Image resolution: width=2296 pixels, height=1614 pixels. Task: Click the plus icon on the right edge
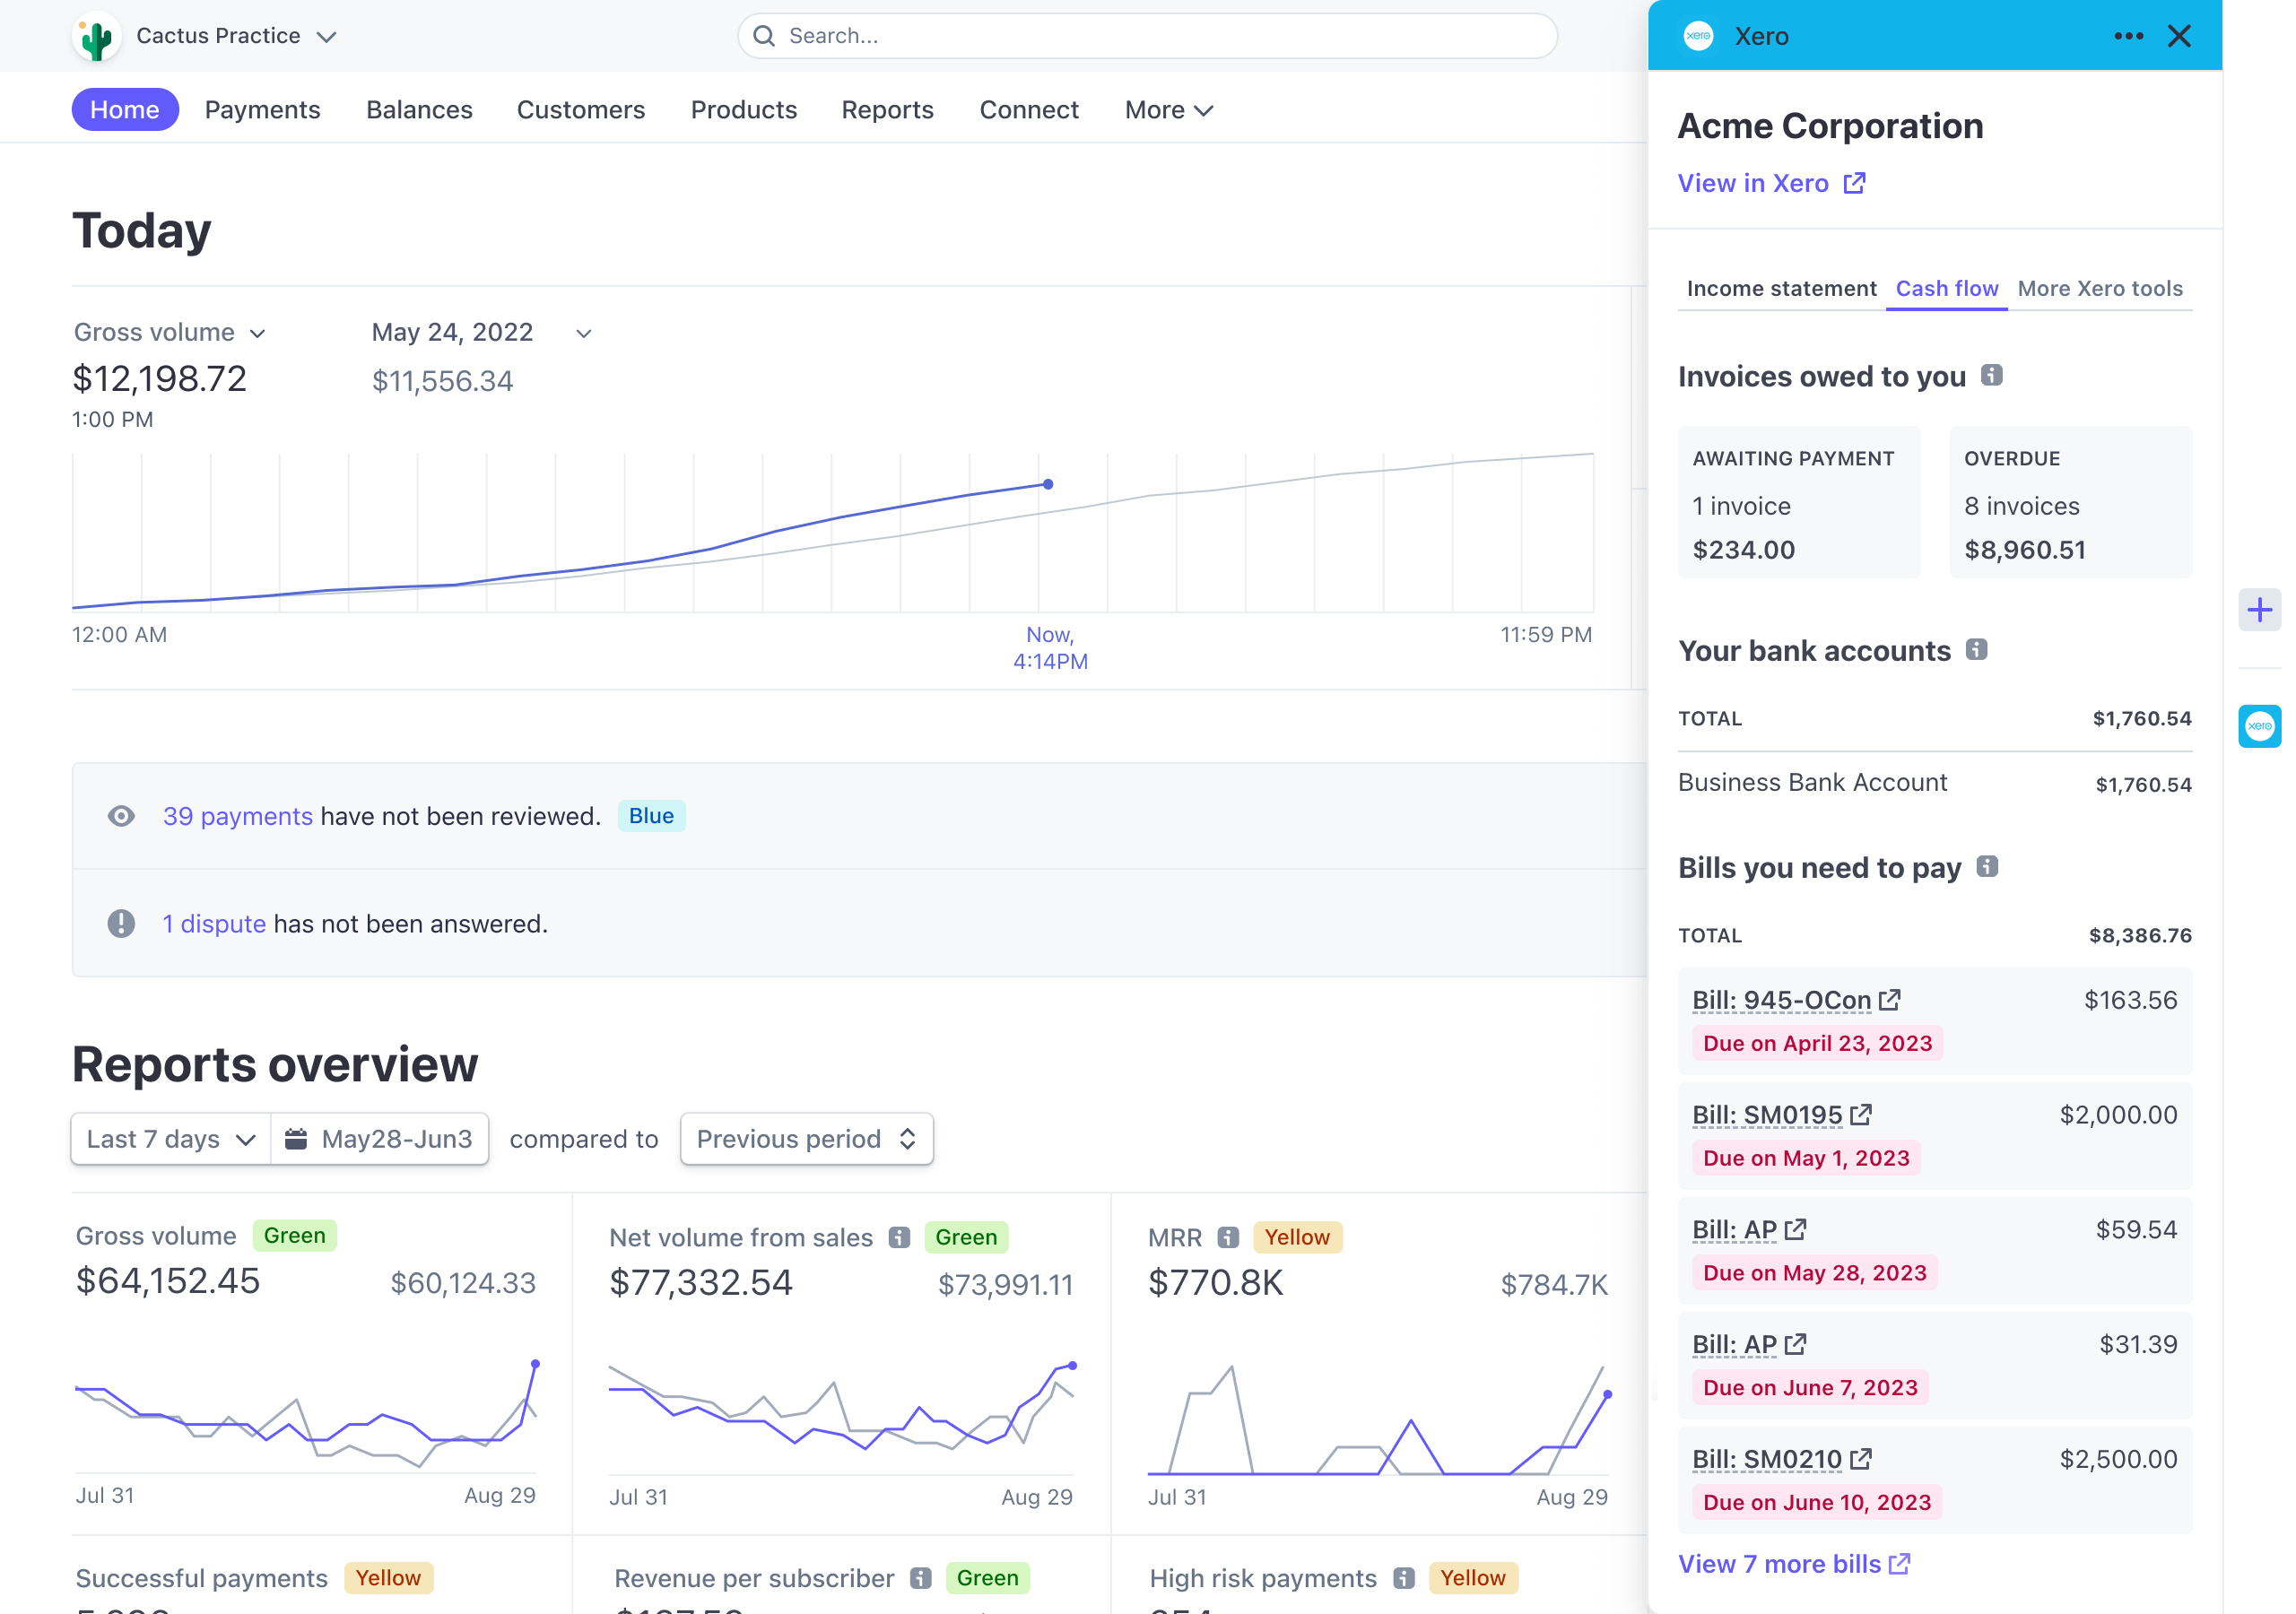tap(2259, 609)
